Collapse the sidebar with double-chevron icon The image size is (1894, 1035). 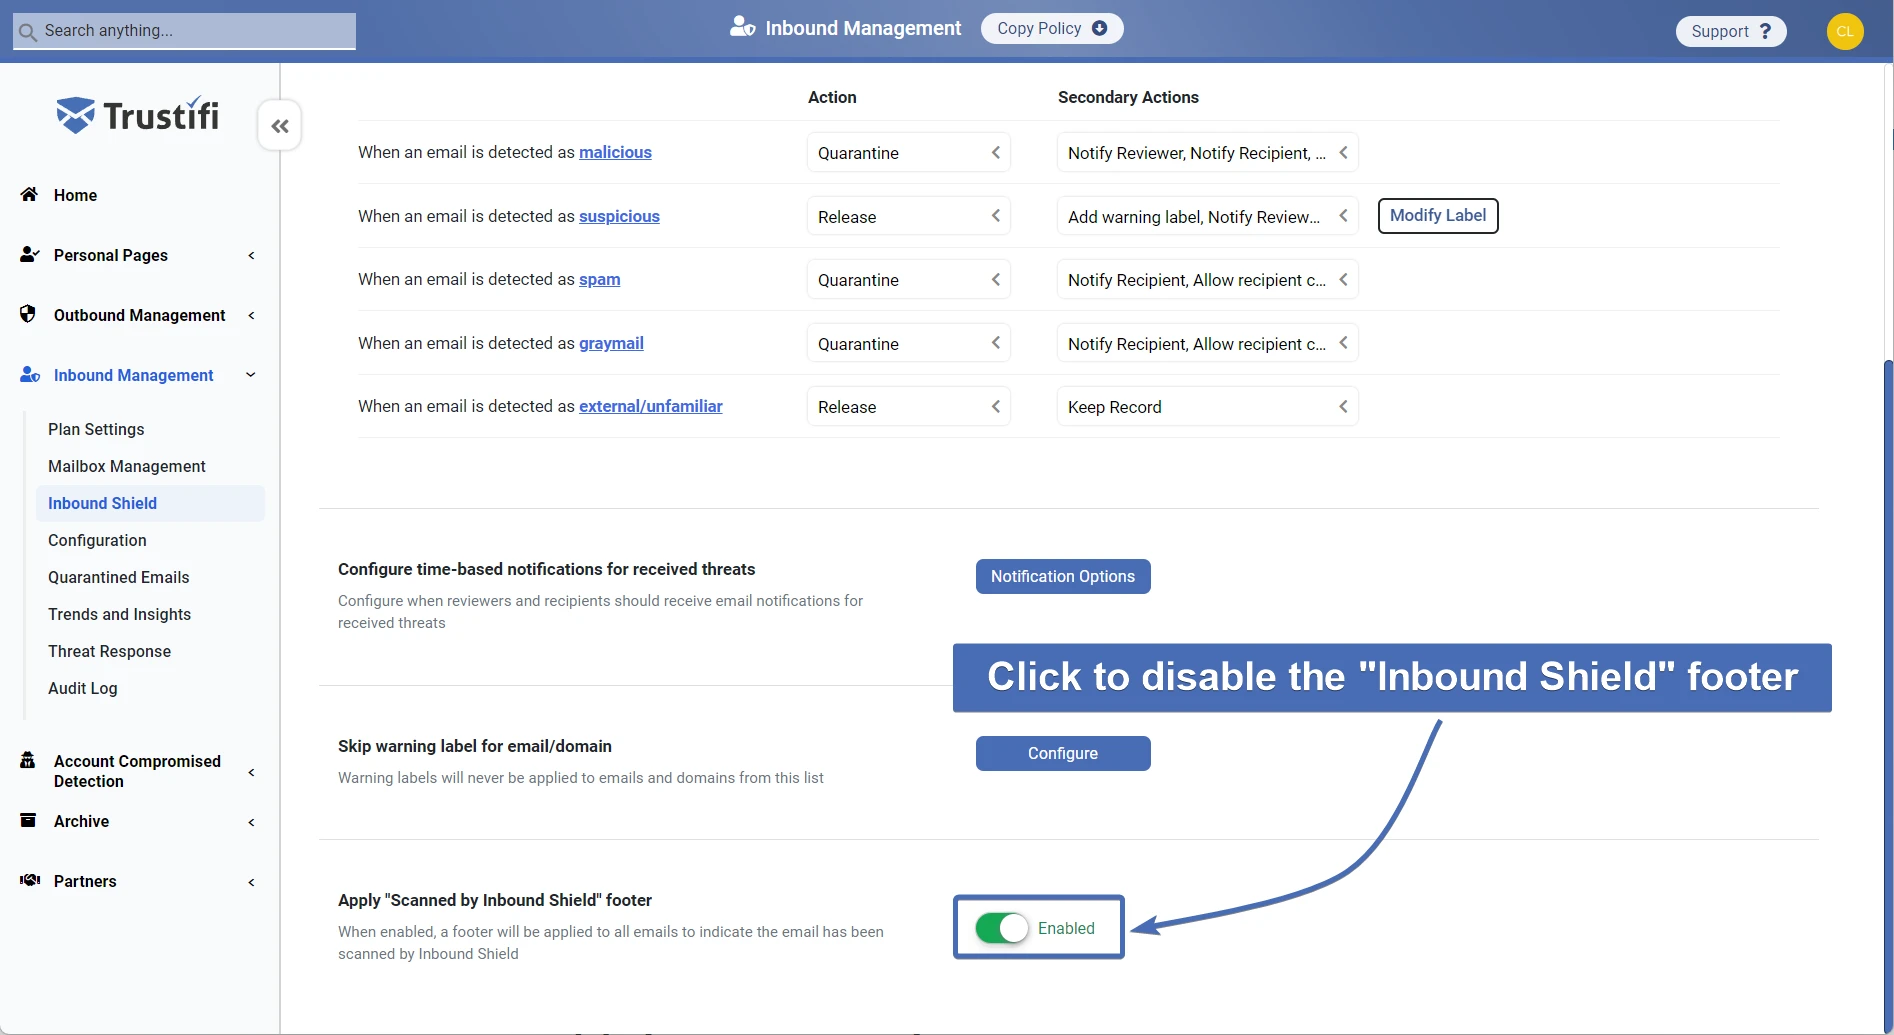pos(280,126)
